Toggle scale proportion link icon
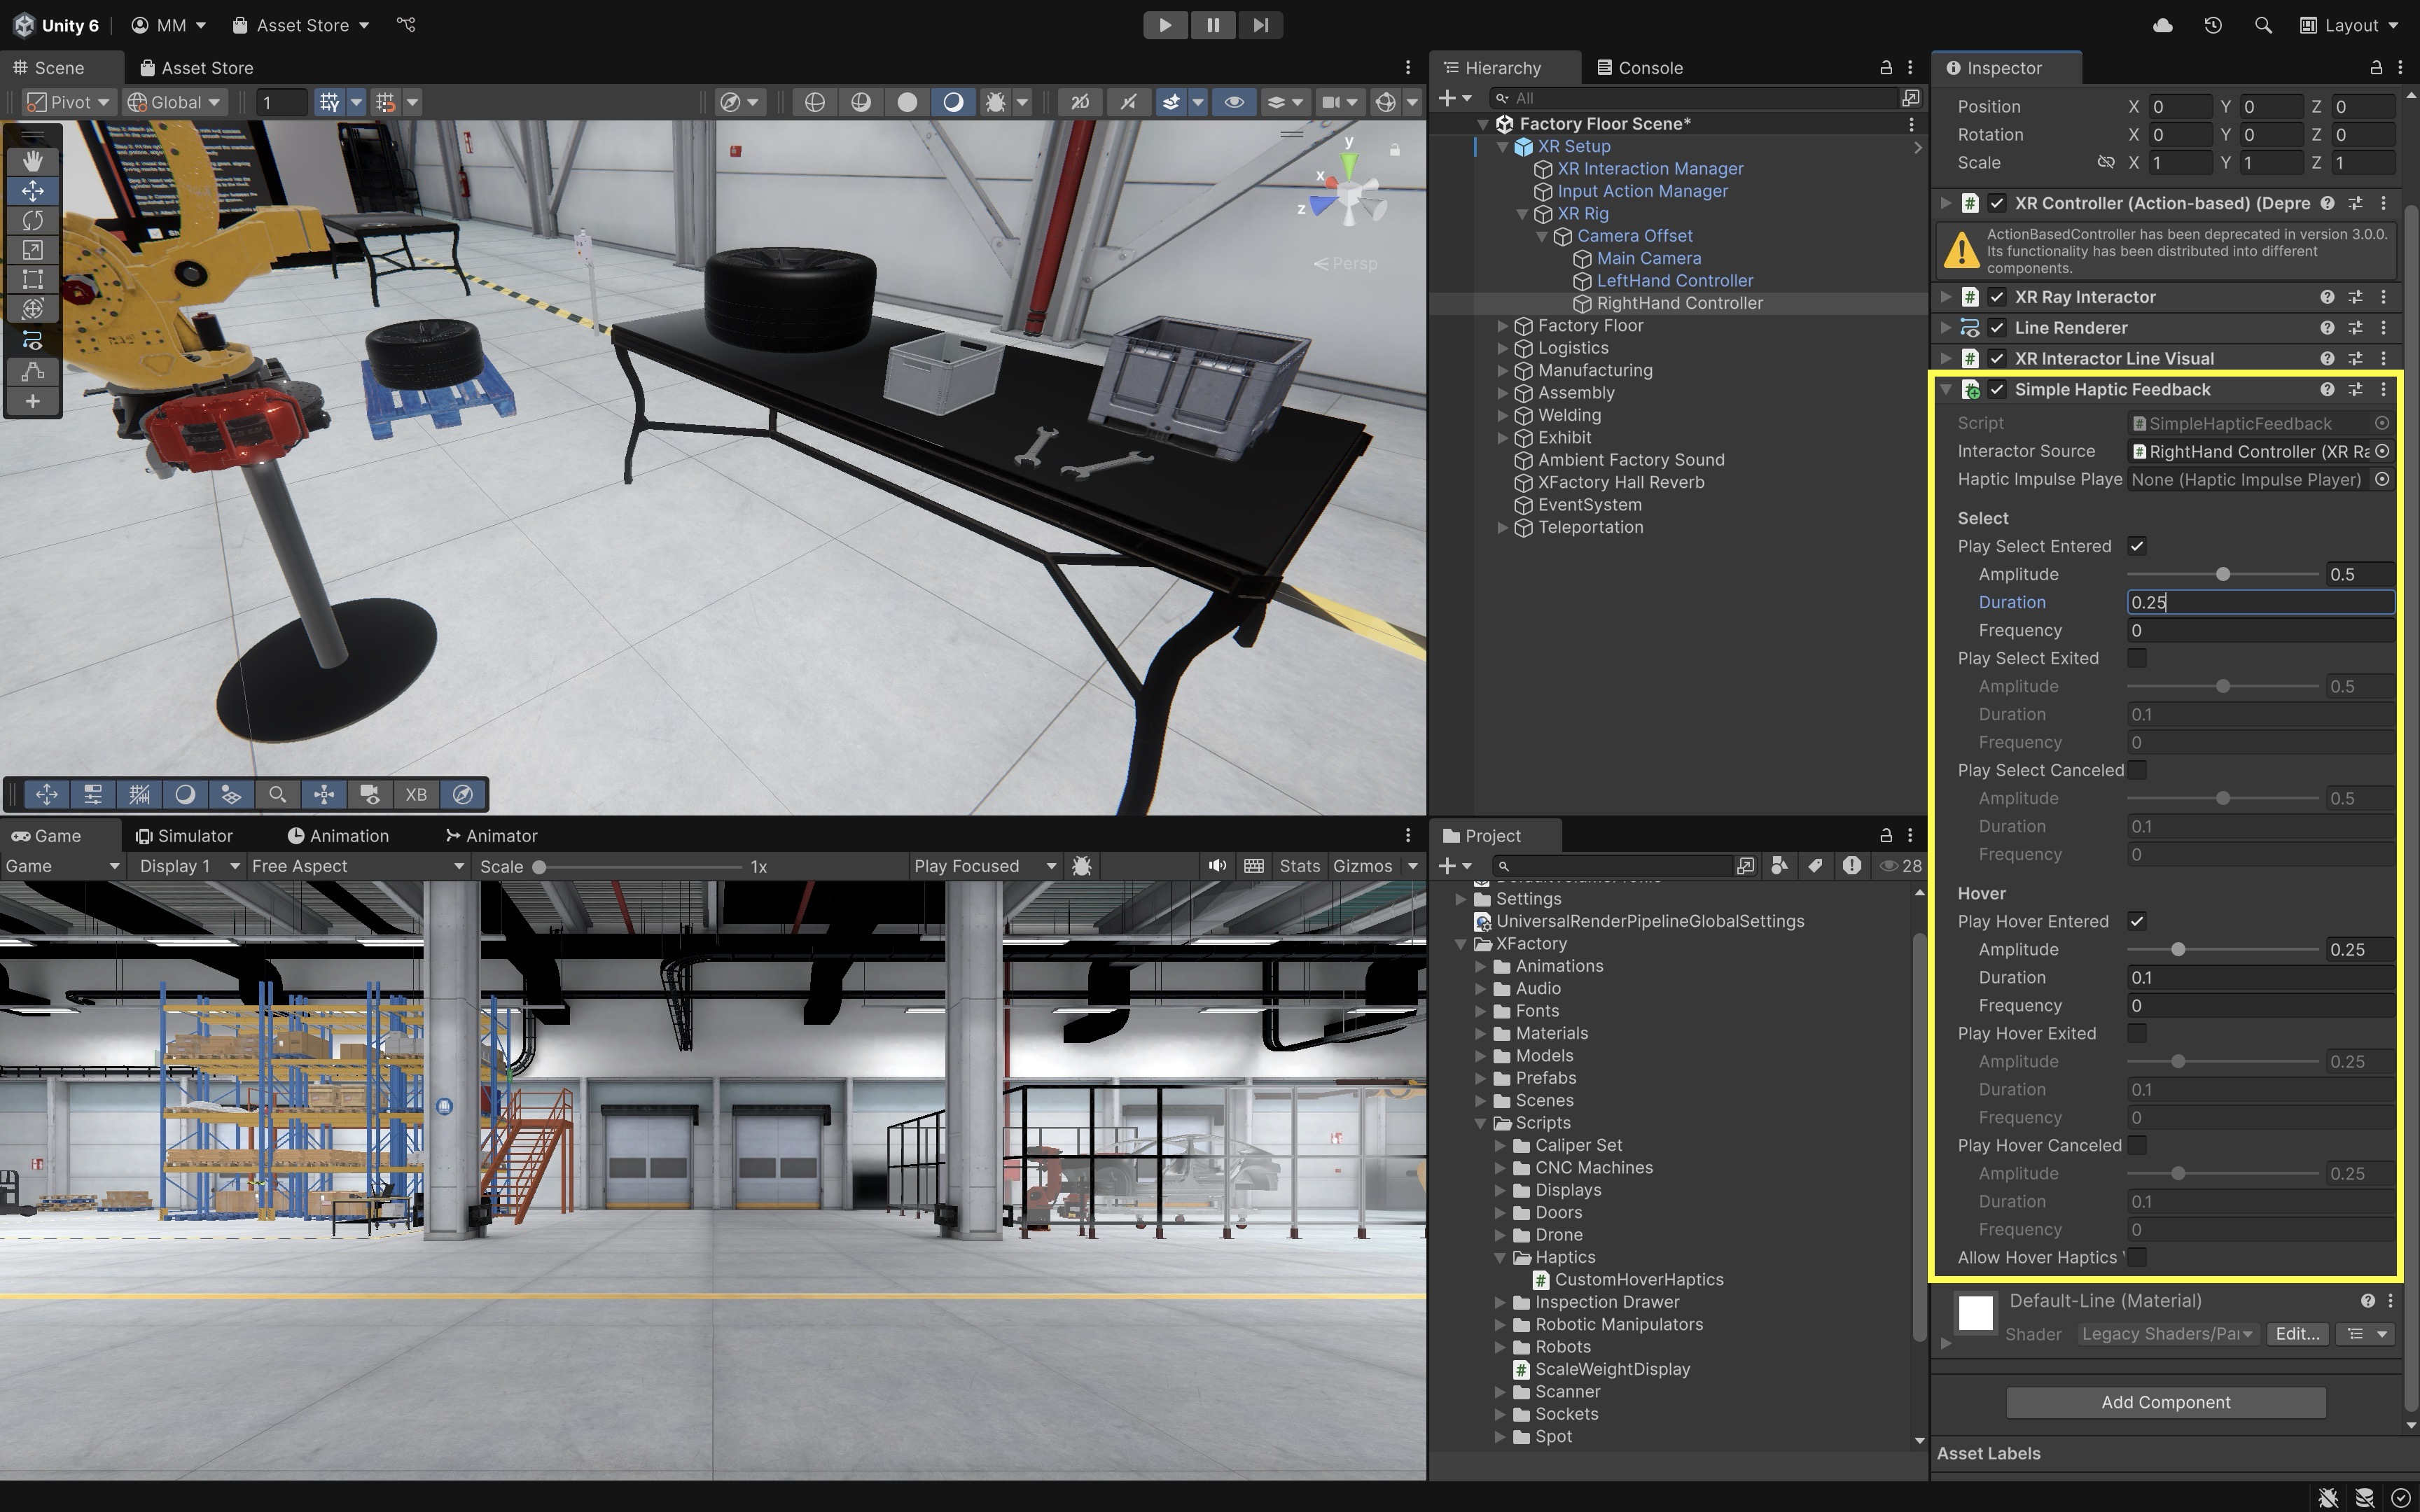The image size is (2420, 1512). [x=2105, y=162]
